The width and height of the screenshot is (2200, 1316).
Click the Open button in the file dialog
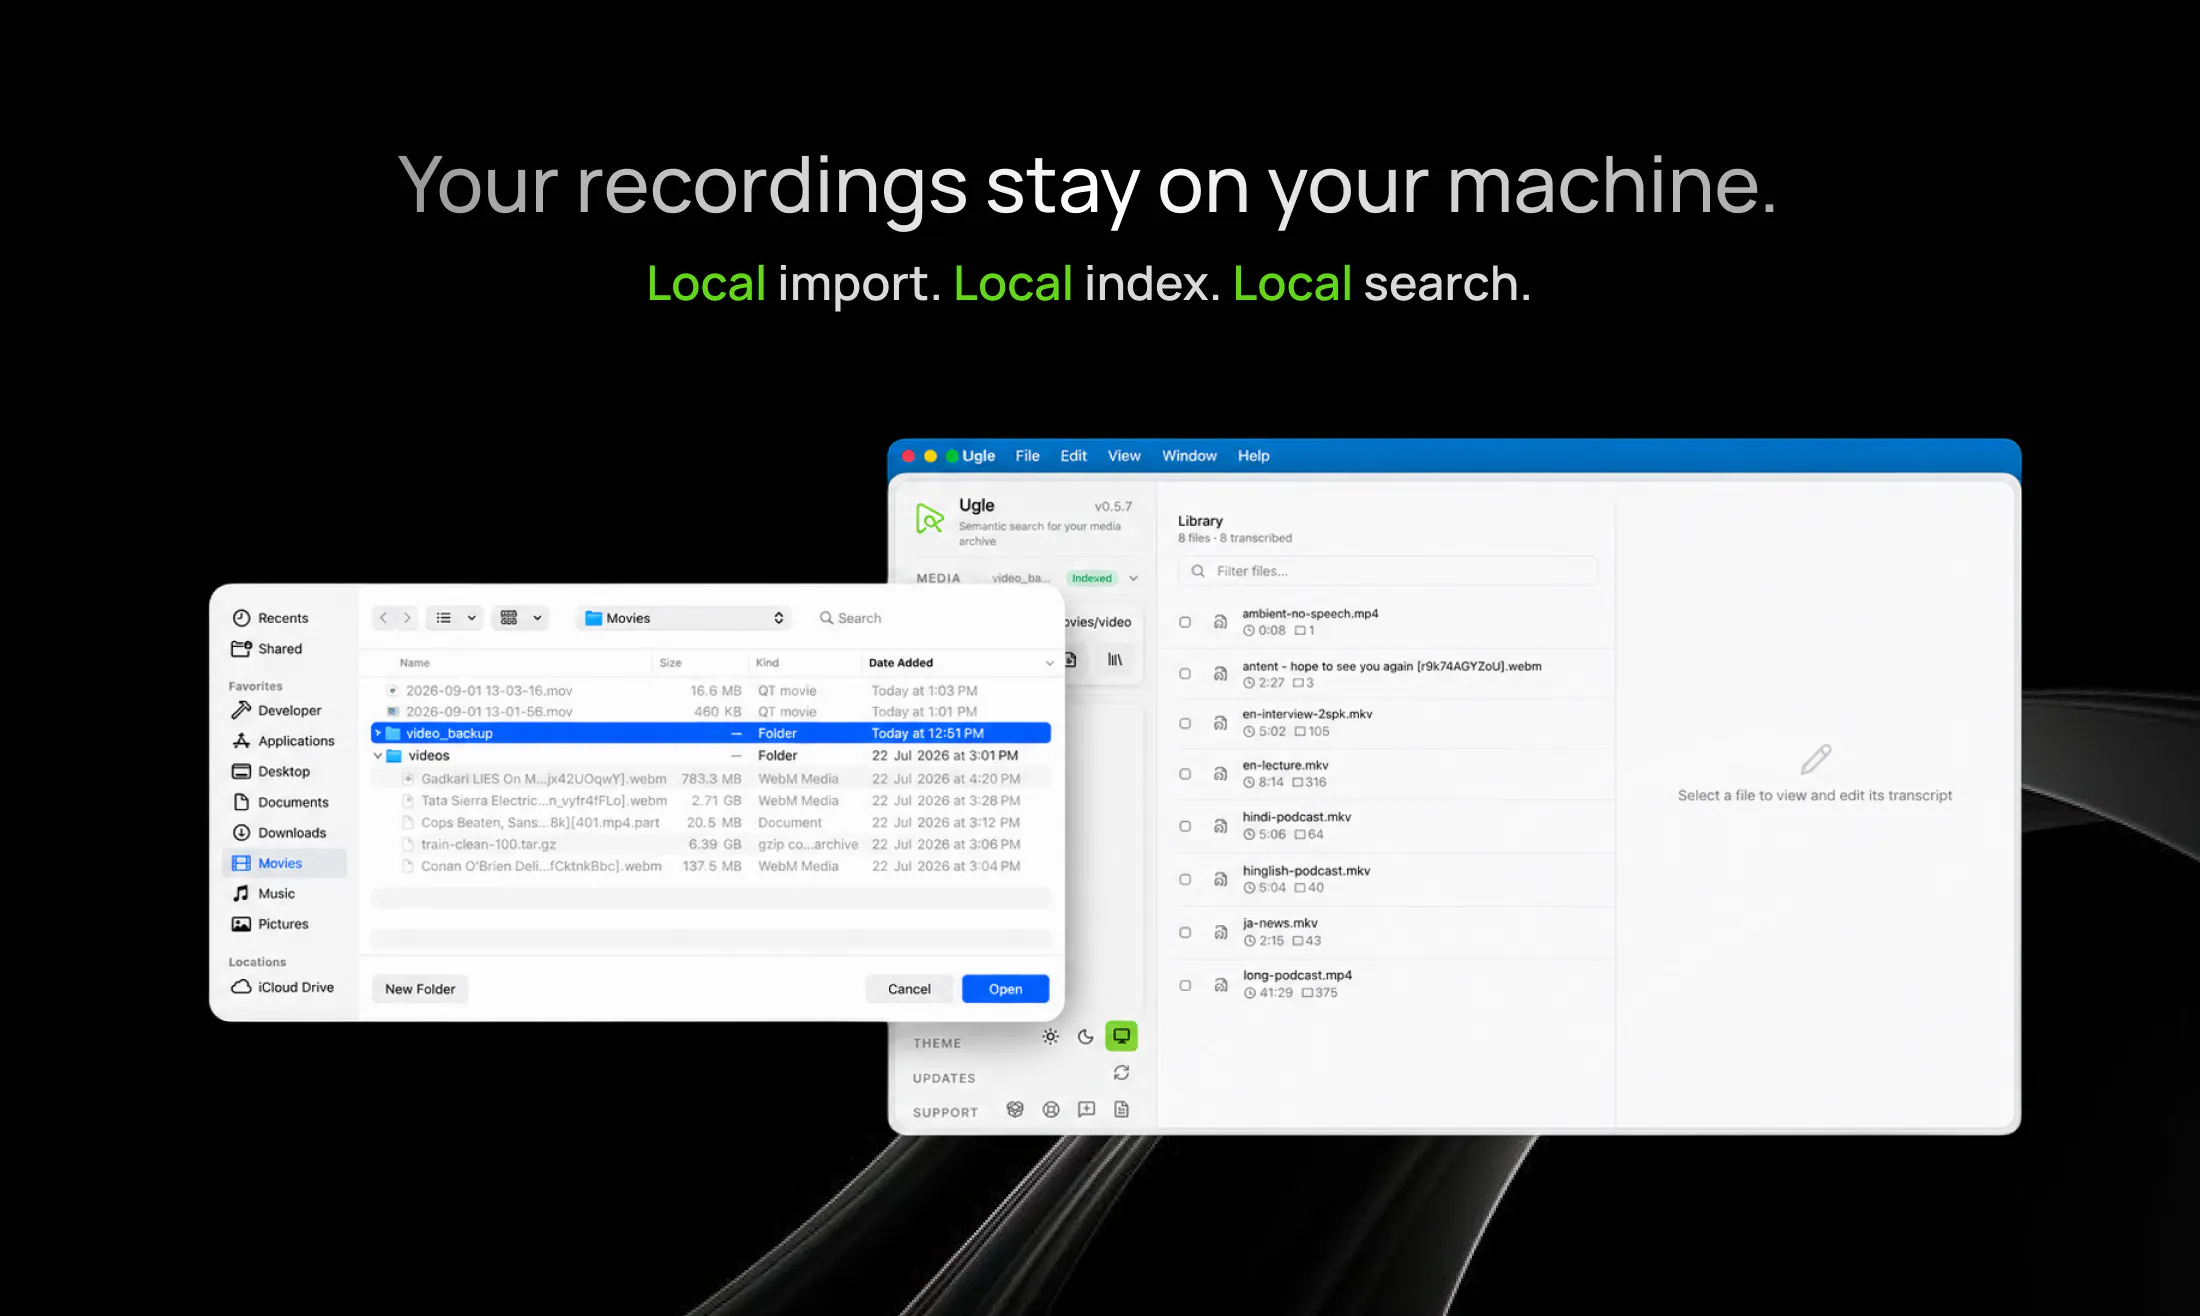tap(1005, 989)
